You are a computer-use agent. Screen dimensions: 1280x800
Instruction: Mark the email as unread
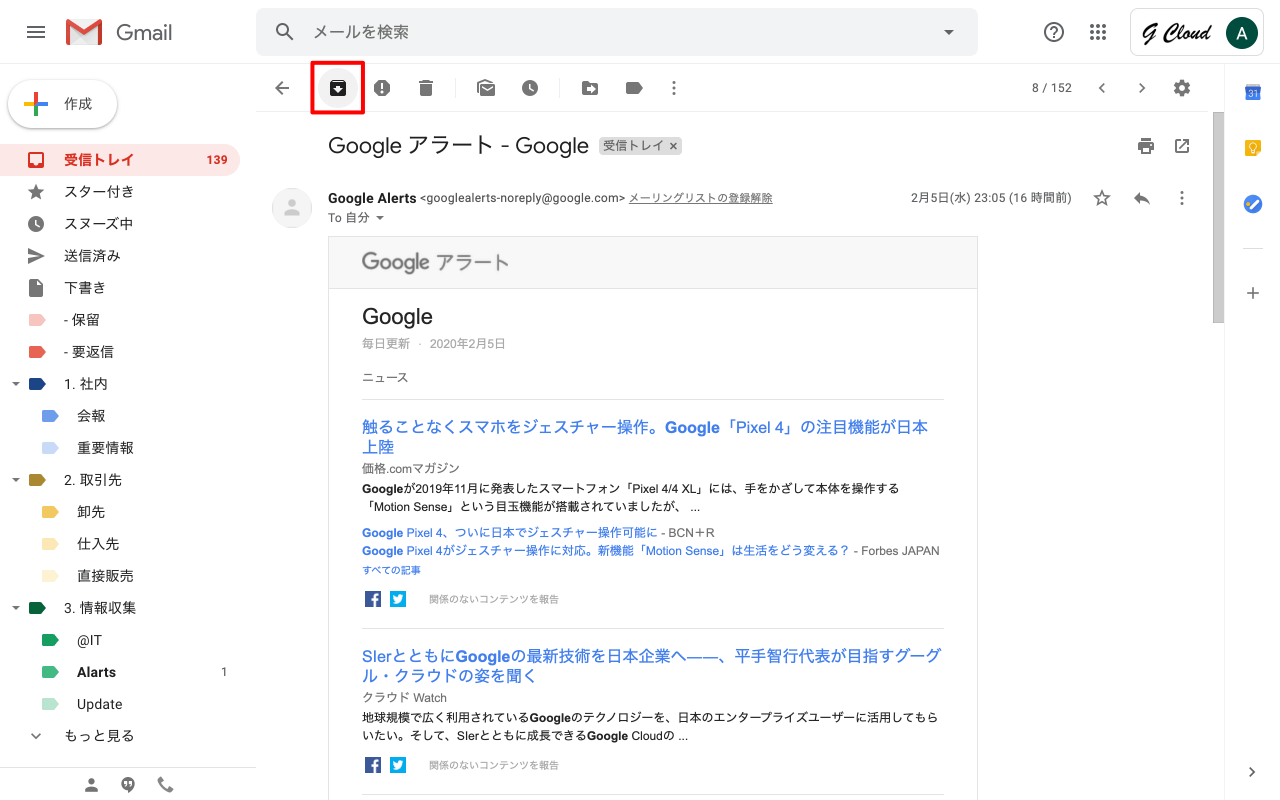[486, 88]
